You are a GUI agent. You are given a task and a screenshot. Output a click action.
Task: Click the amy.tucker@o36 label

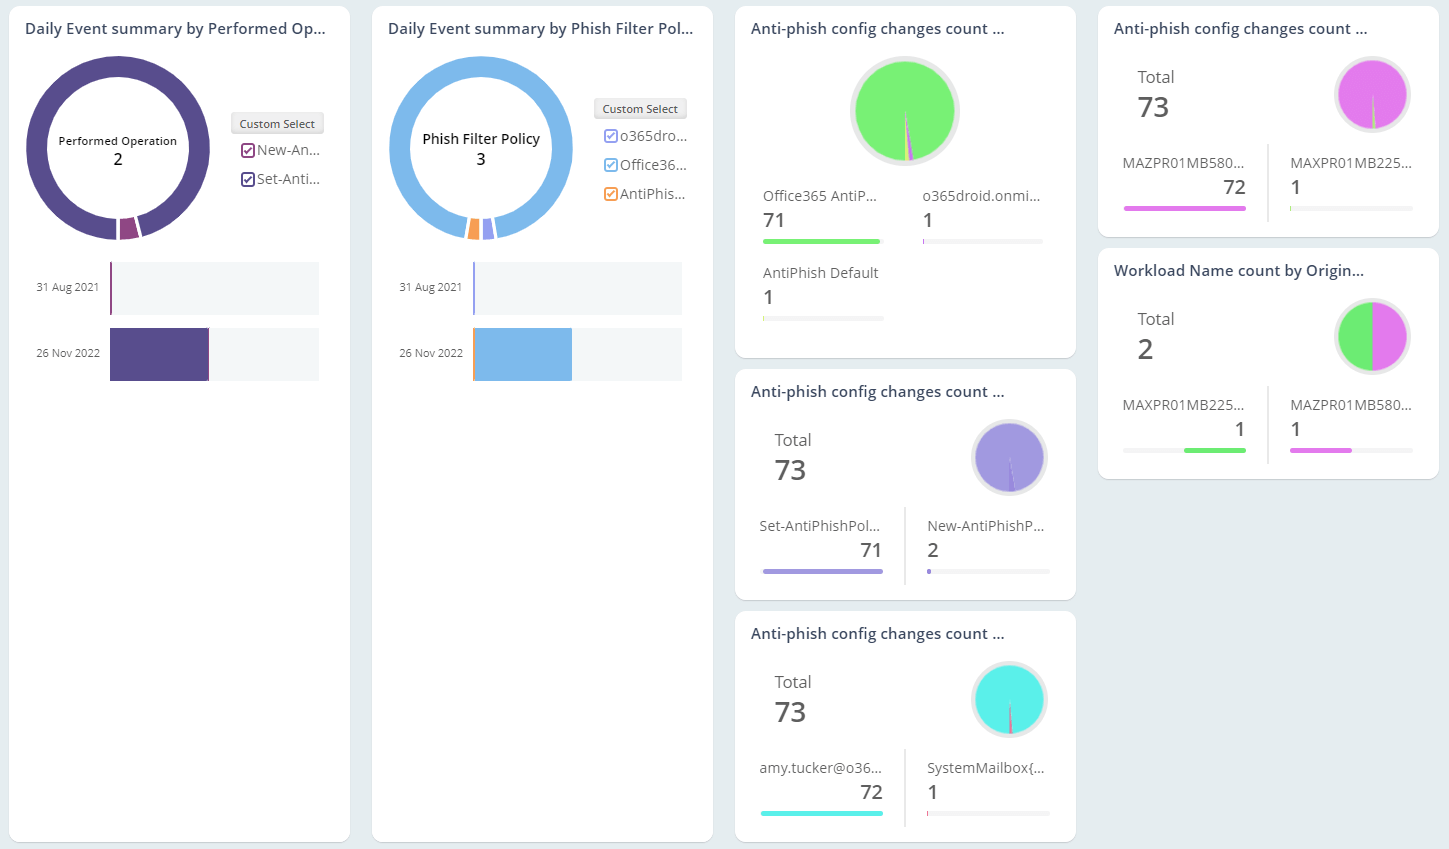coord(820,767)
